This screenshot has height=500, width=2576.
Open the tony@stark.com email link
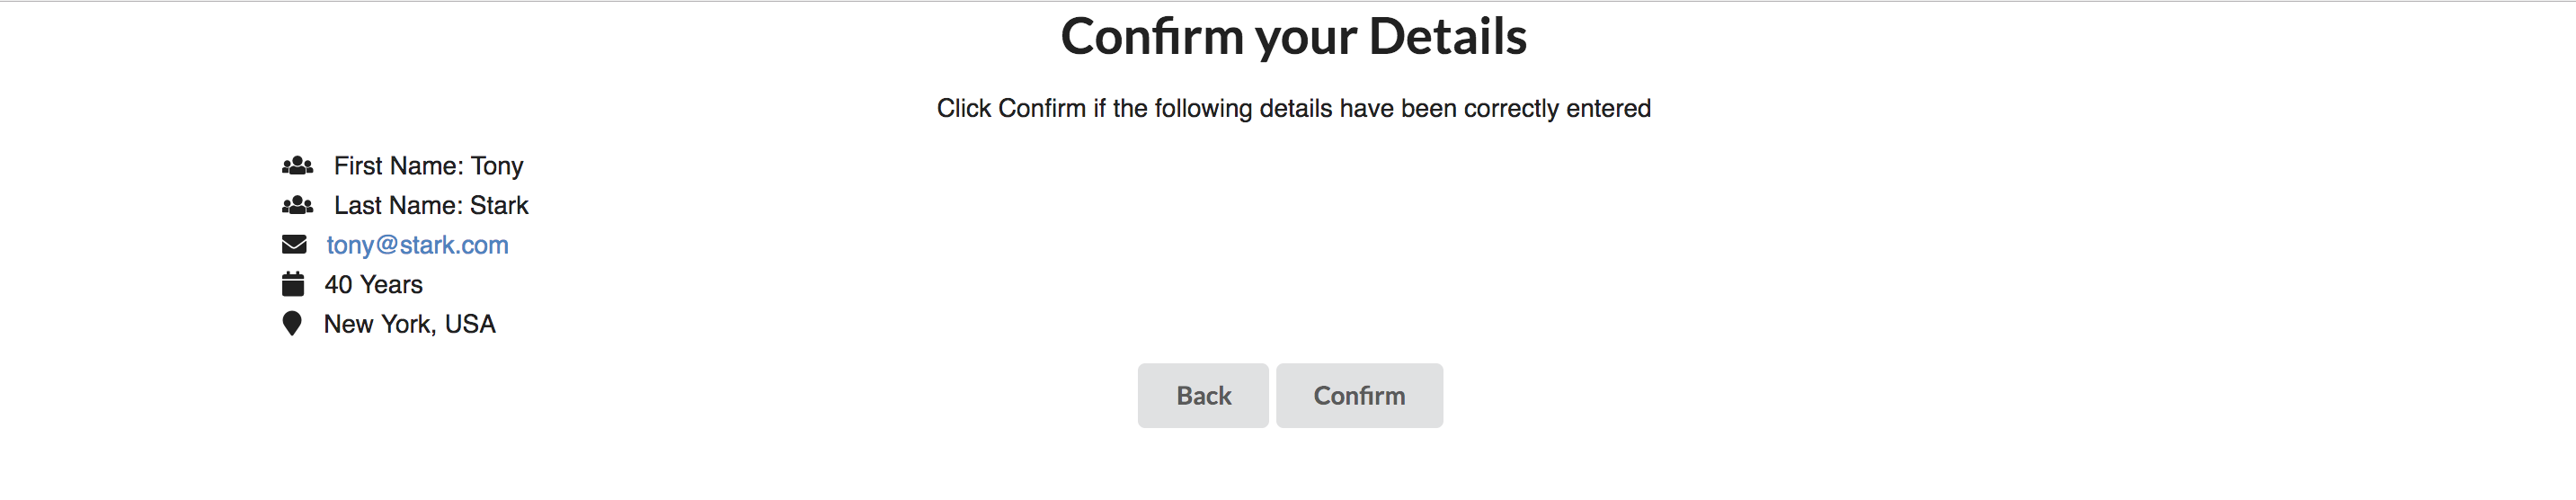pyautogui.click(x=417, y=245)
